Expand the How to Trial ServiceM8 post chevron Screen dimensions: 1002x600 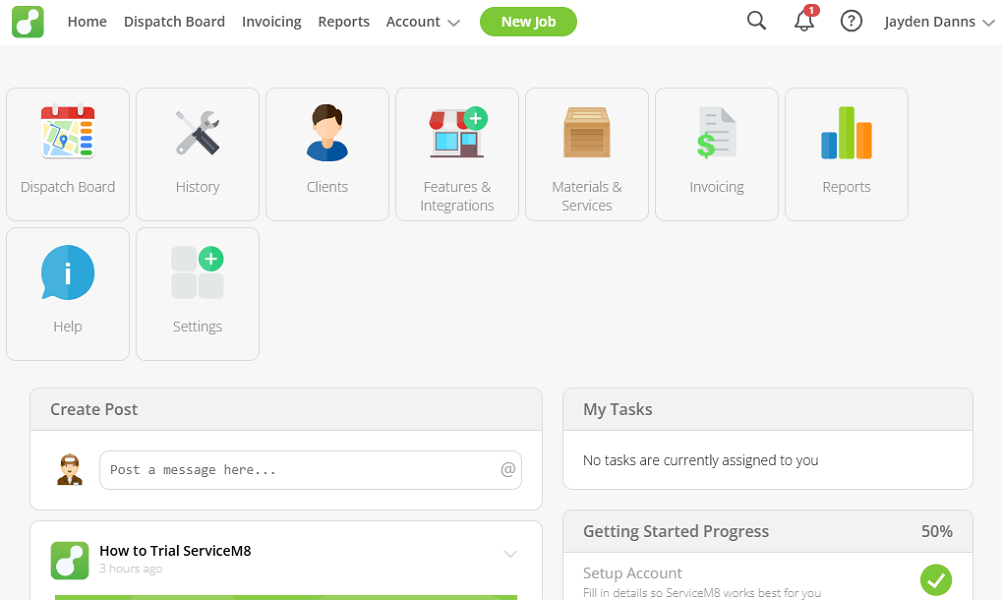(x=510, y=554)
